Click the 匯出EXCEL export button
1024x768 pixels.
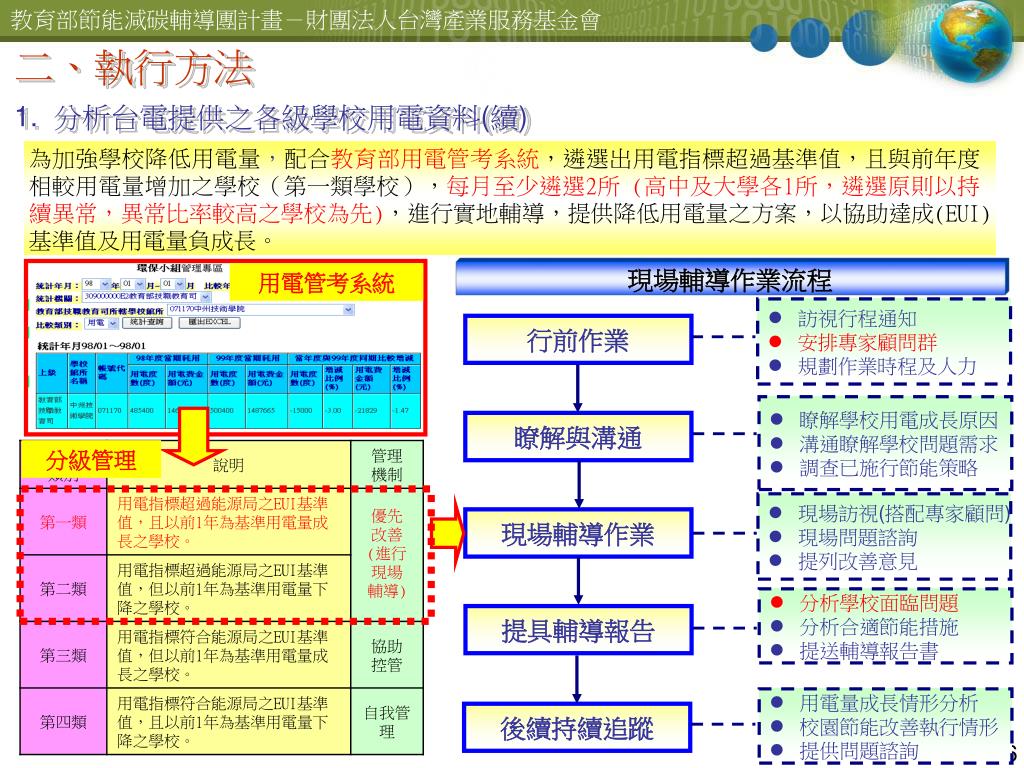tap(209, 323)
